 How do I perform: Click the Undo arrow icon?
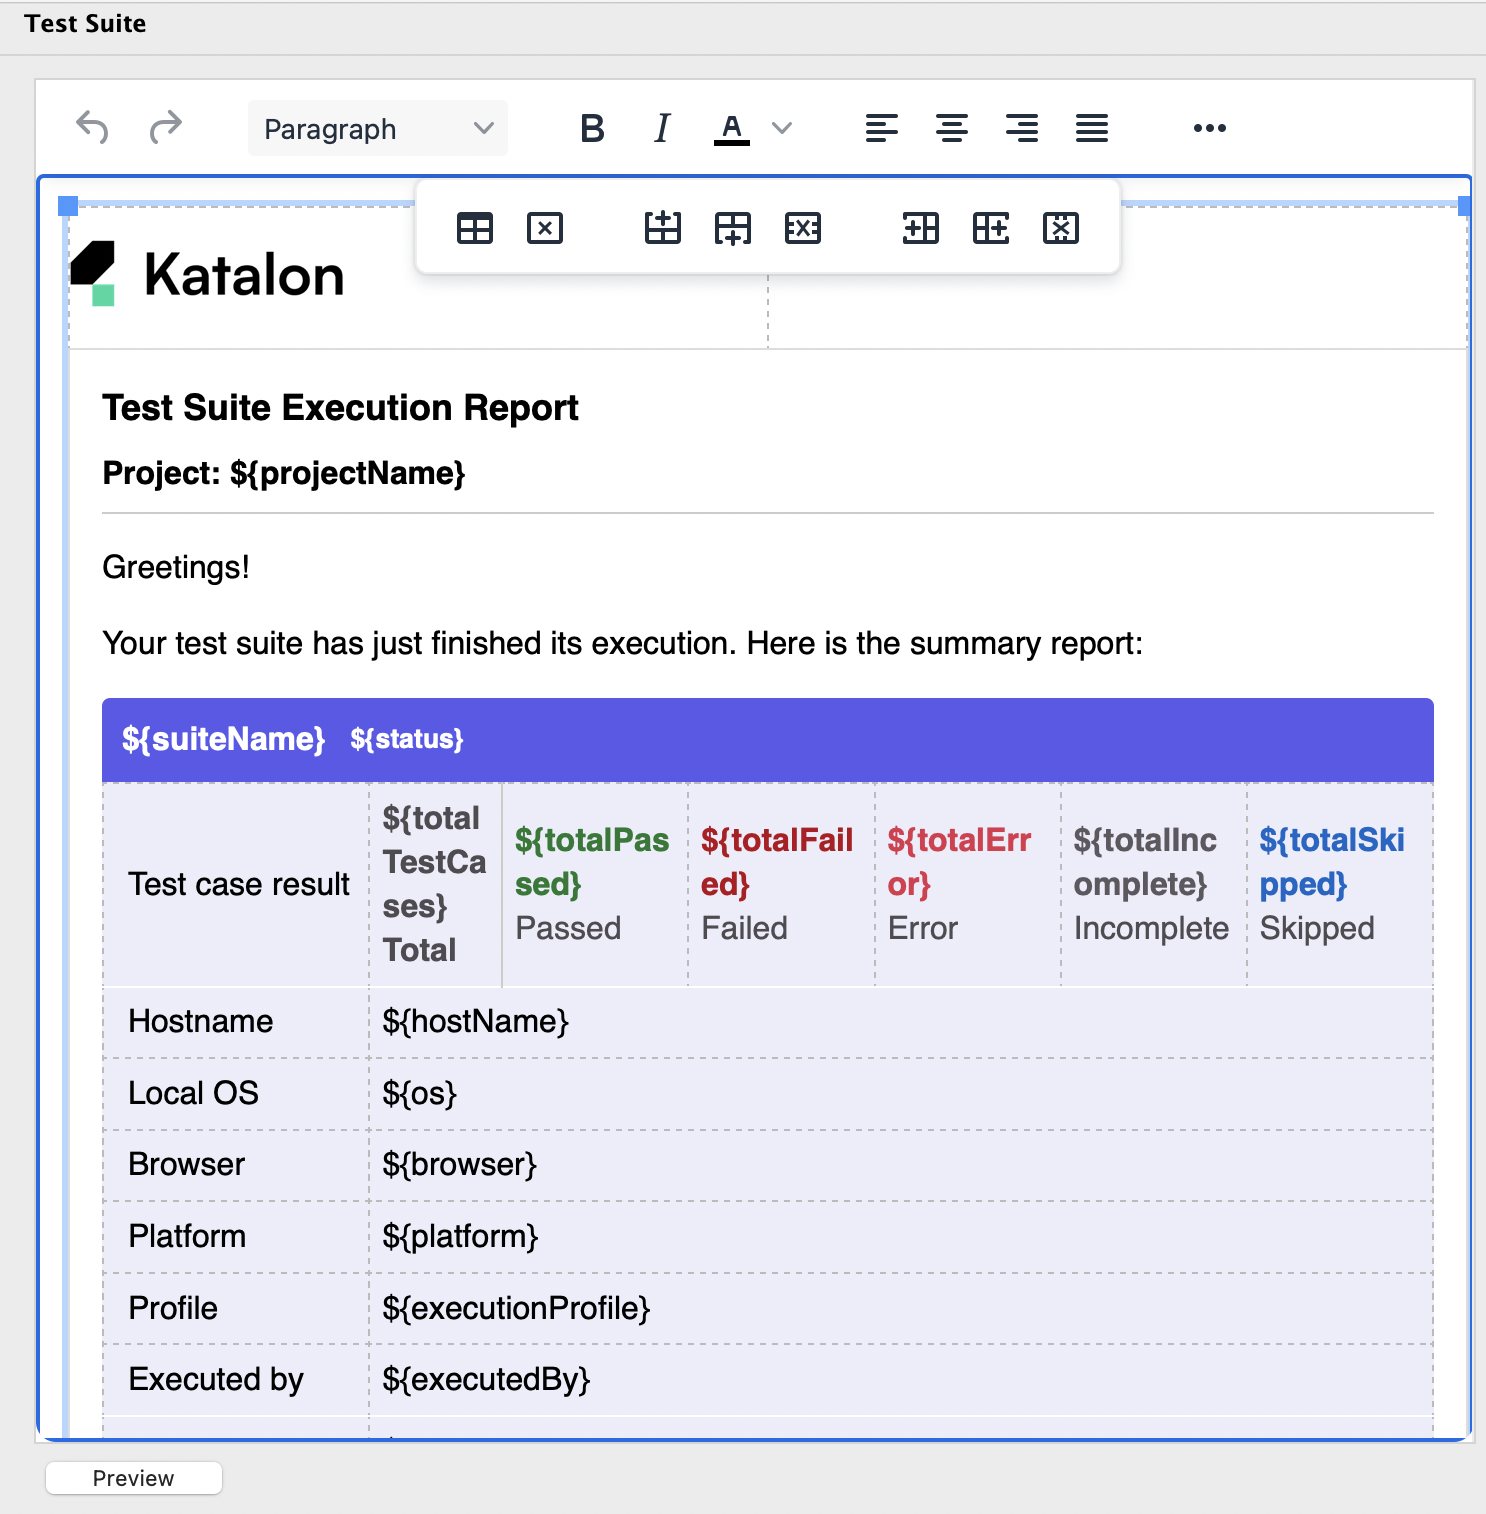coord(93,128)
